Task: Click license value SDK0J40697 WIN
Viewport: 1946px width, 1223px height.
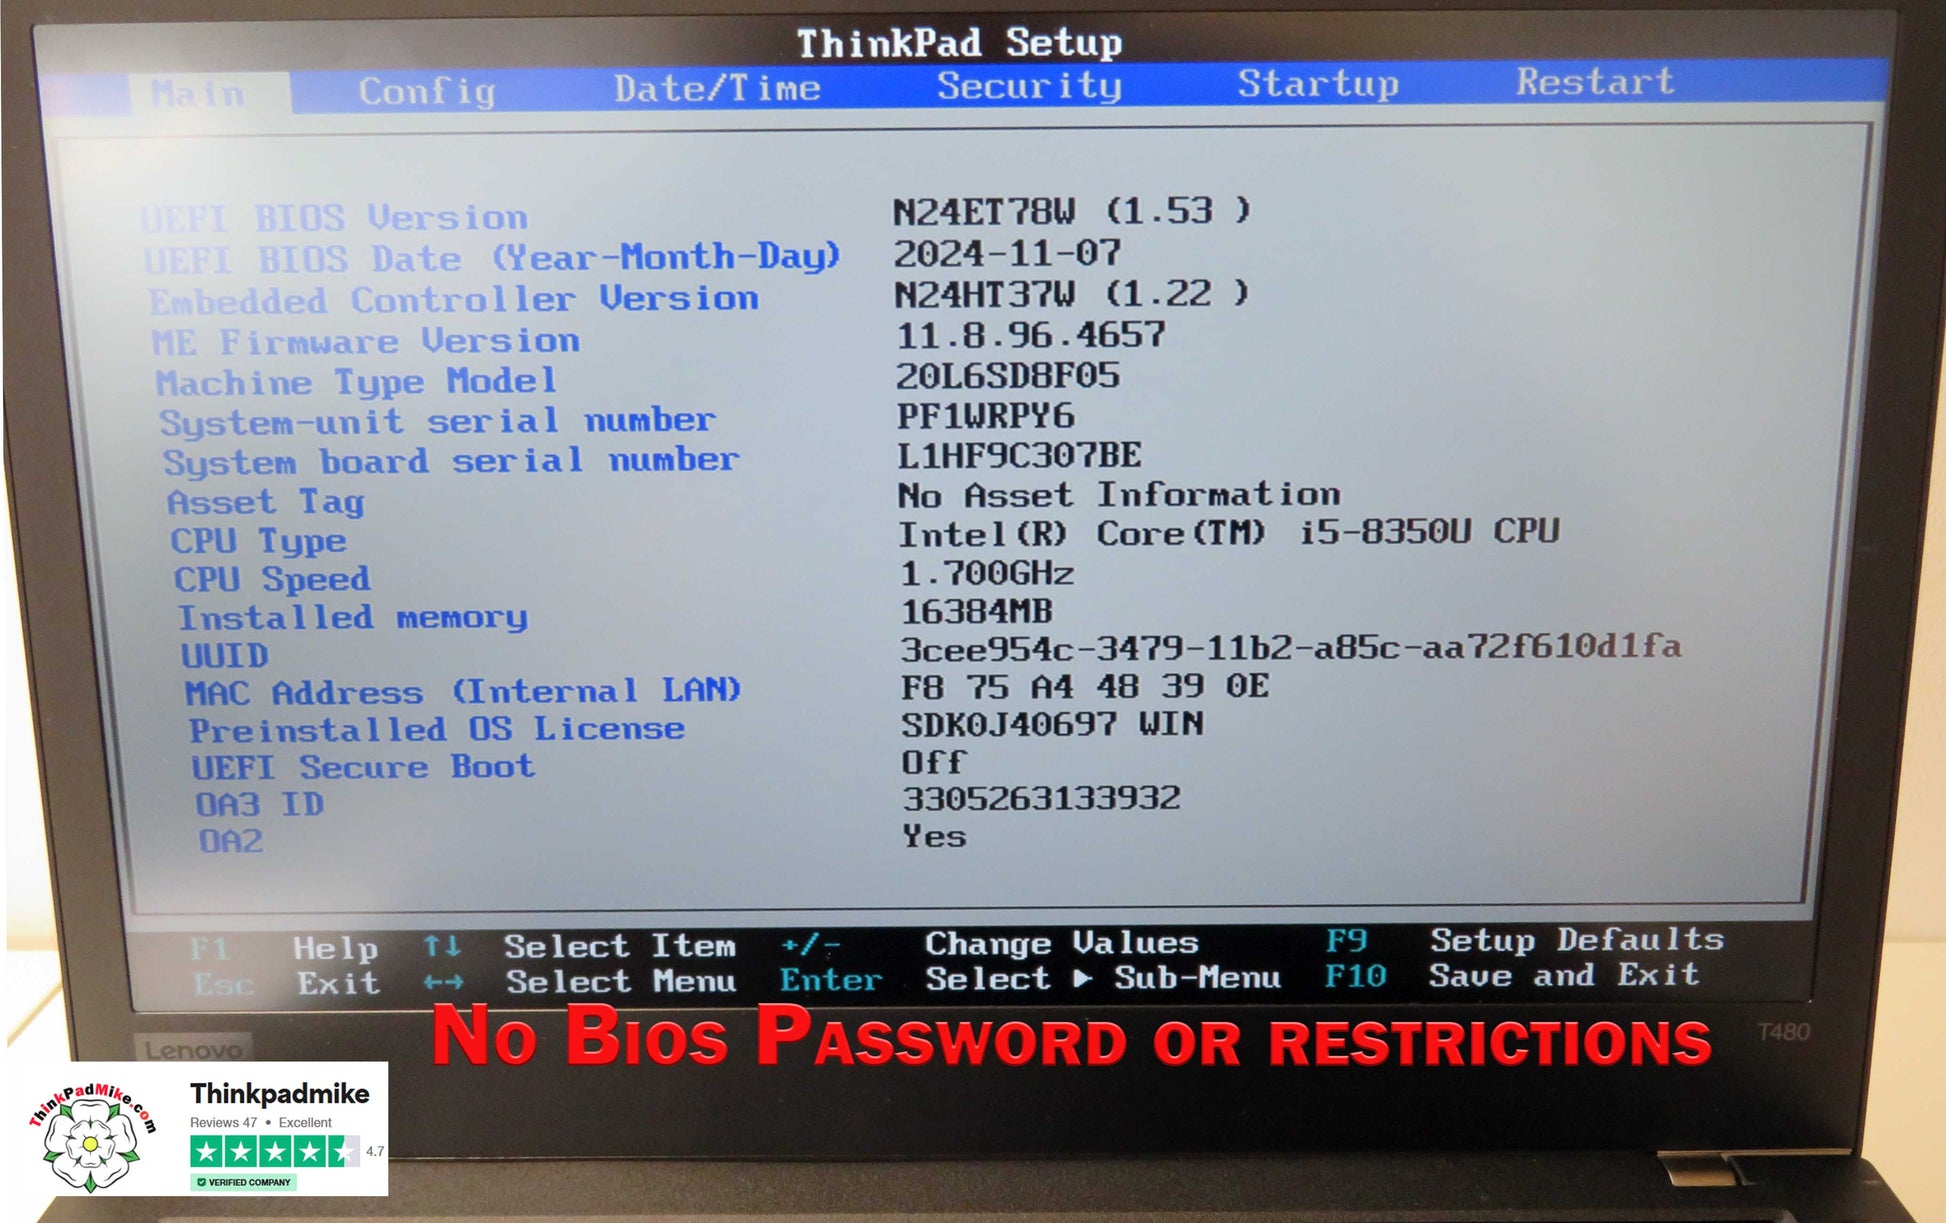Action: (1053, 724)
